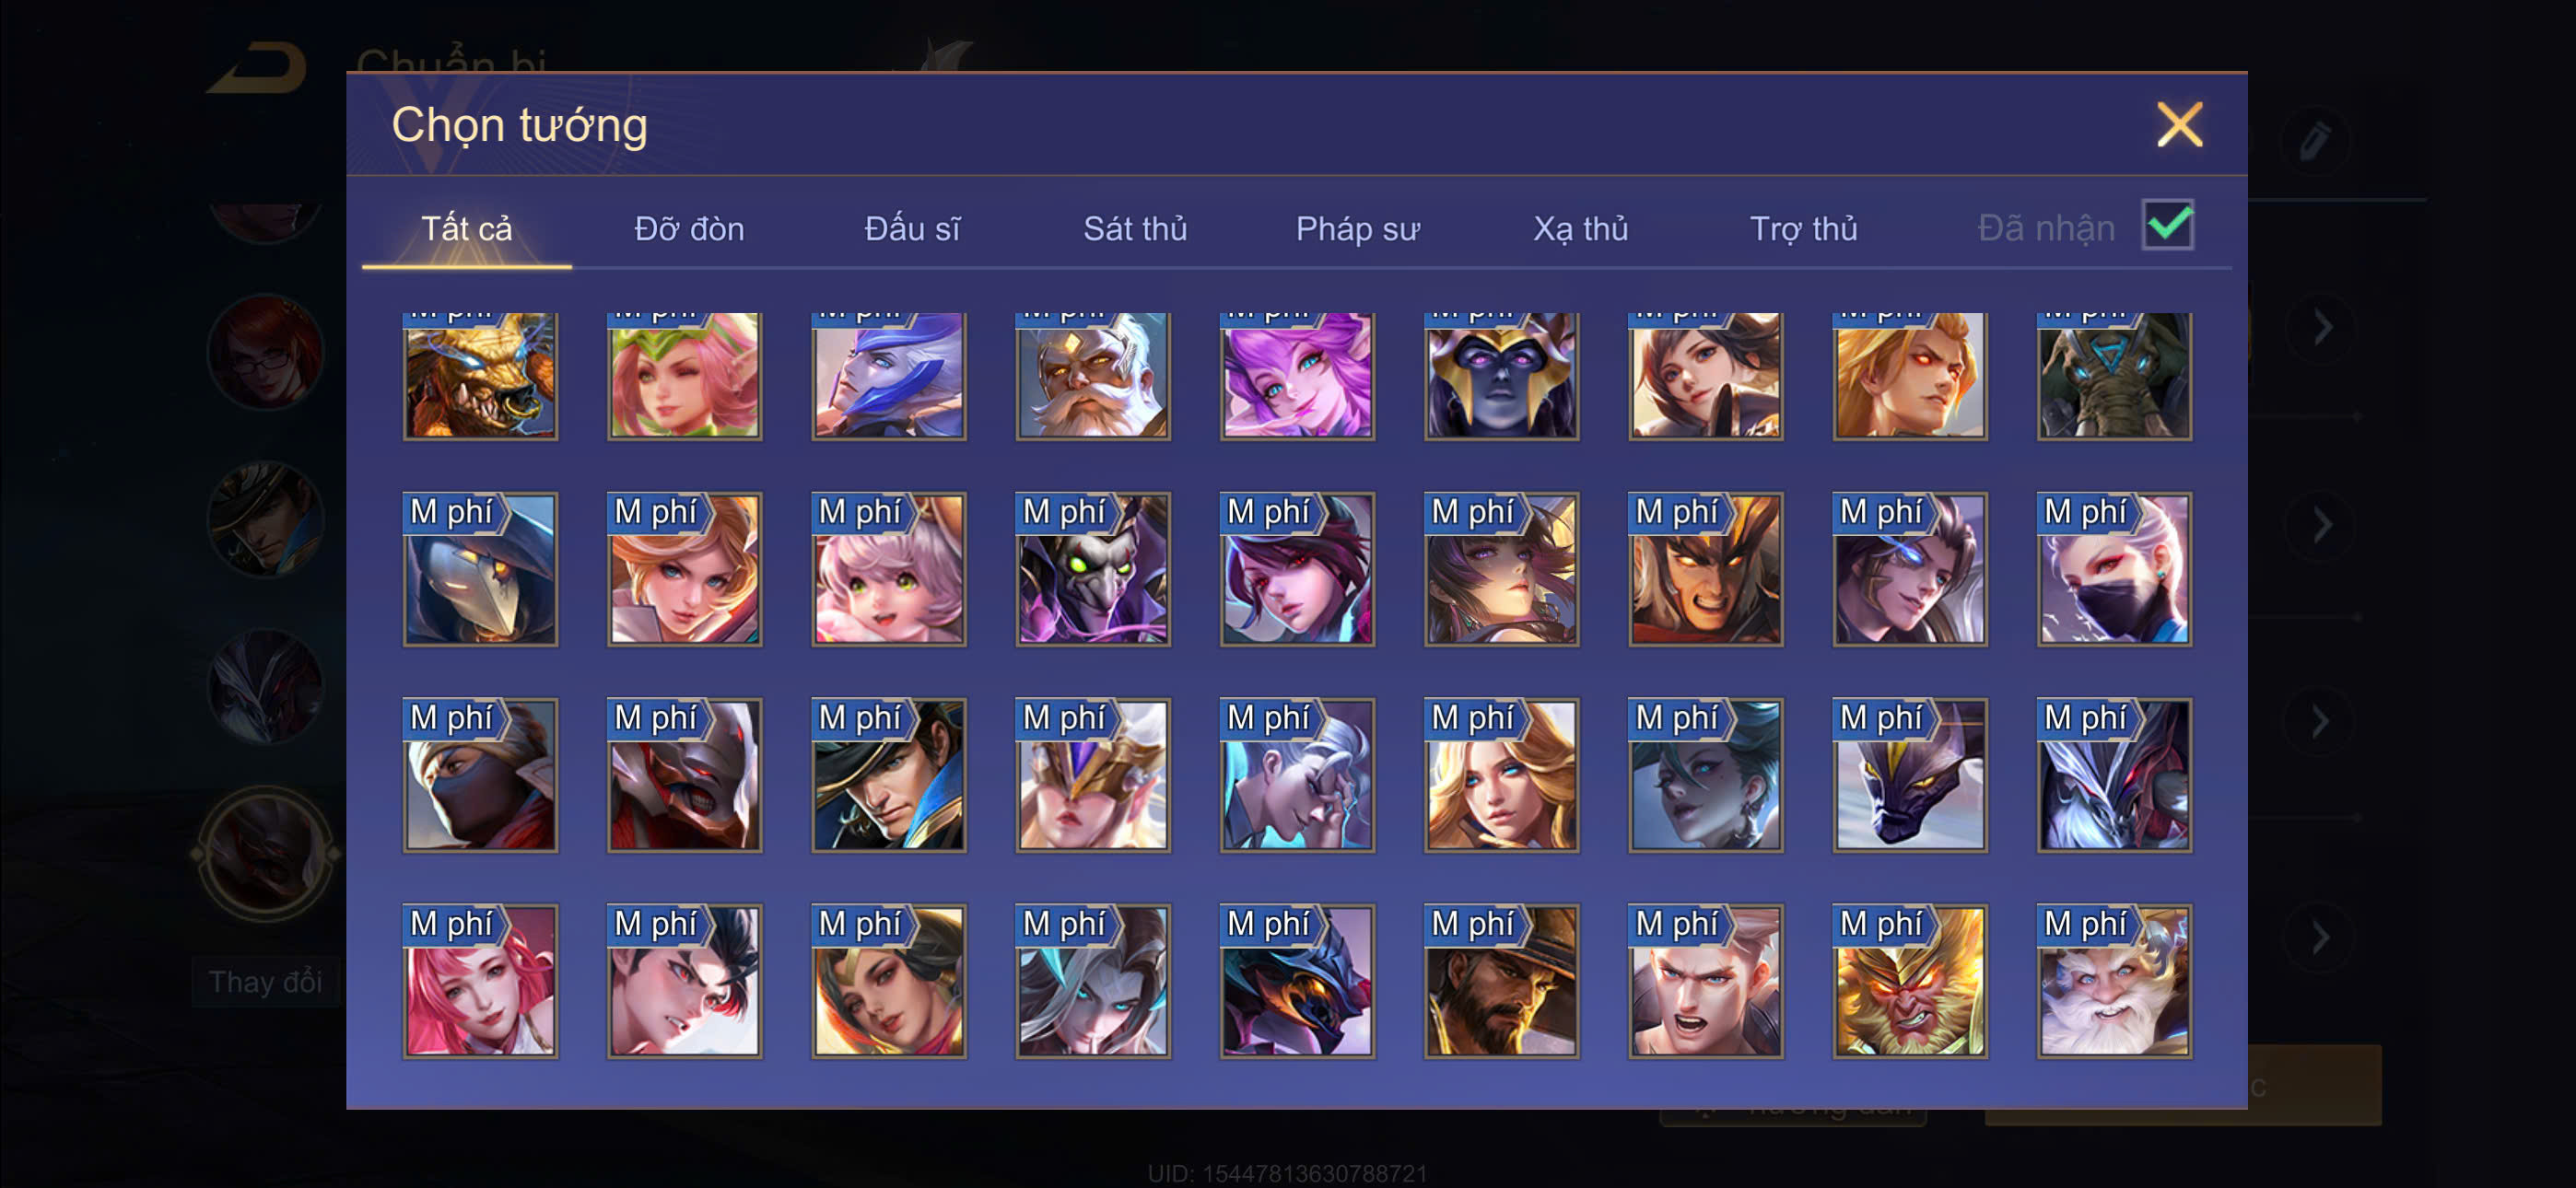Choose the blonde woman with blue eyes
Viewport: 2576px width, 1188px height.
point(1501,775)
